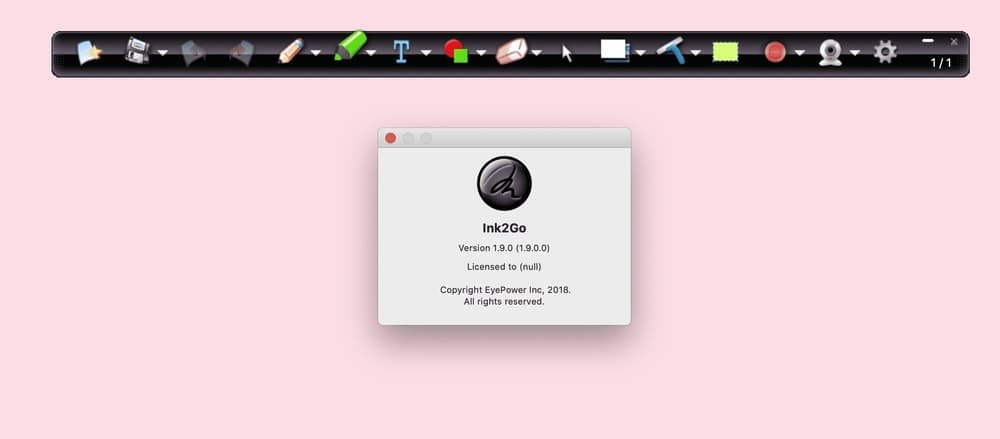The width and height of the screenshot is (1000, 439).
Task: Click the All rights reserved text
Action: (x=504, y=301)
